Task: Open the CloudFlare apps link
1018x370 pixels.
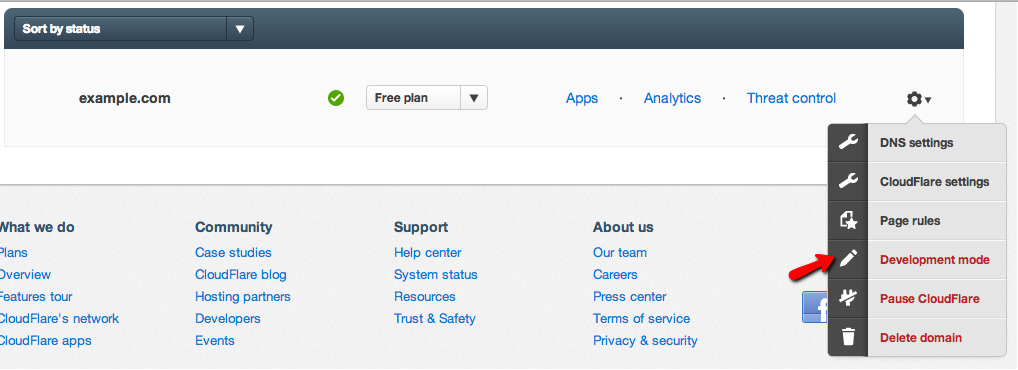Action: (x=45, y=341)
